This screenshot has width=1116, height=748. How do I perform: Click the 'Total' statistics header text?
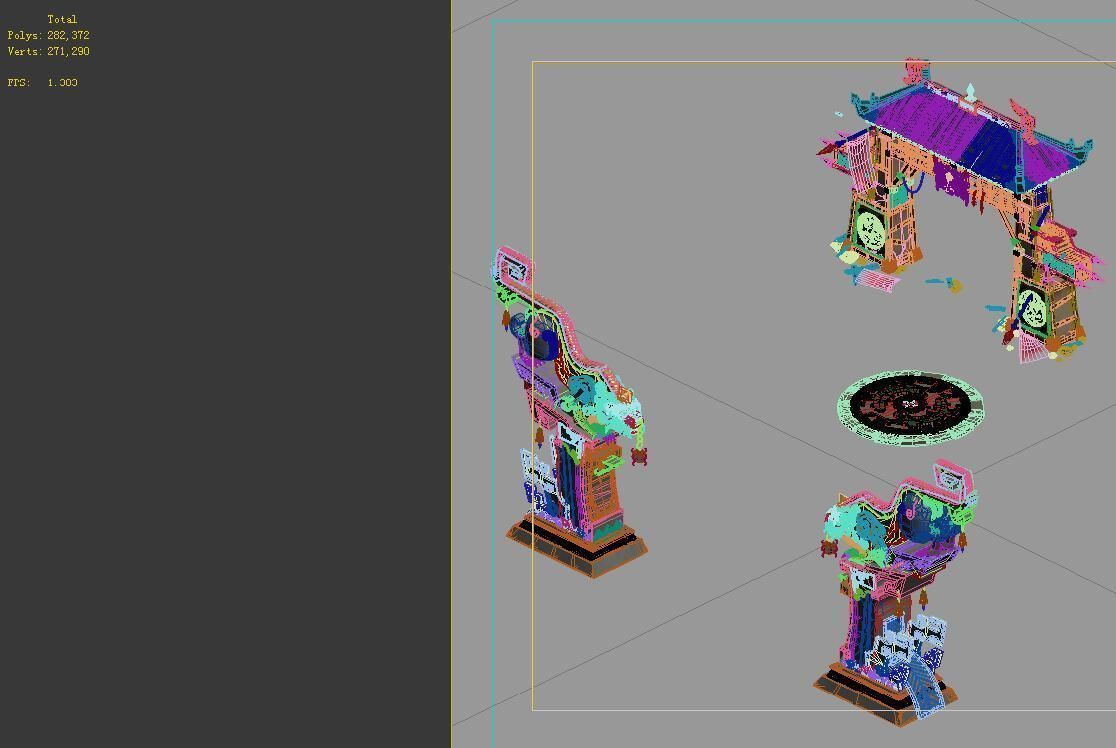tap(62, 19)
